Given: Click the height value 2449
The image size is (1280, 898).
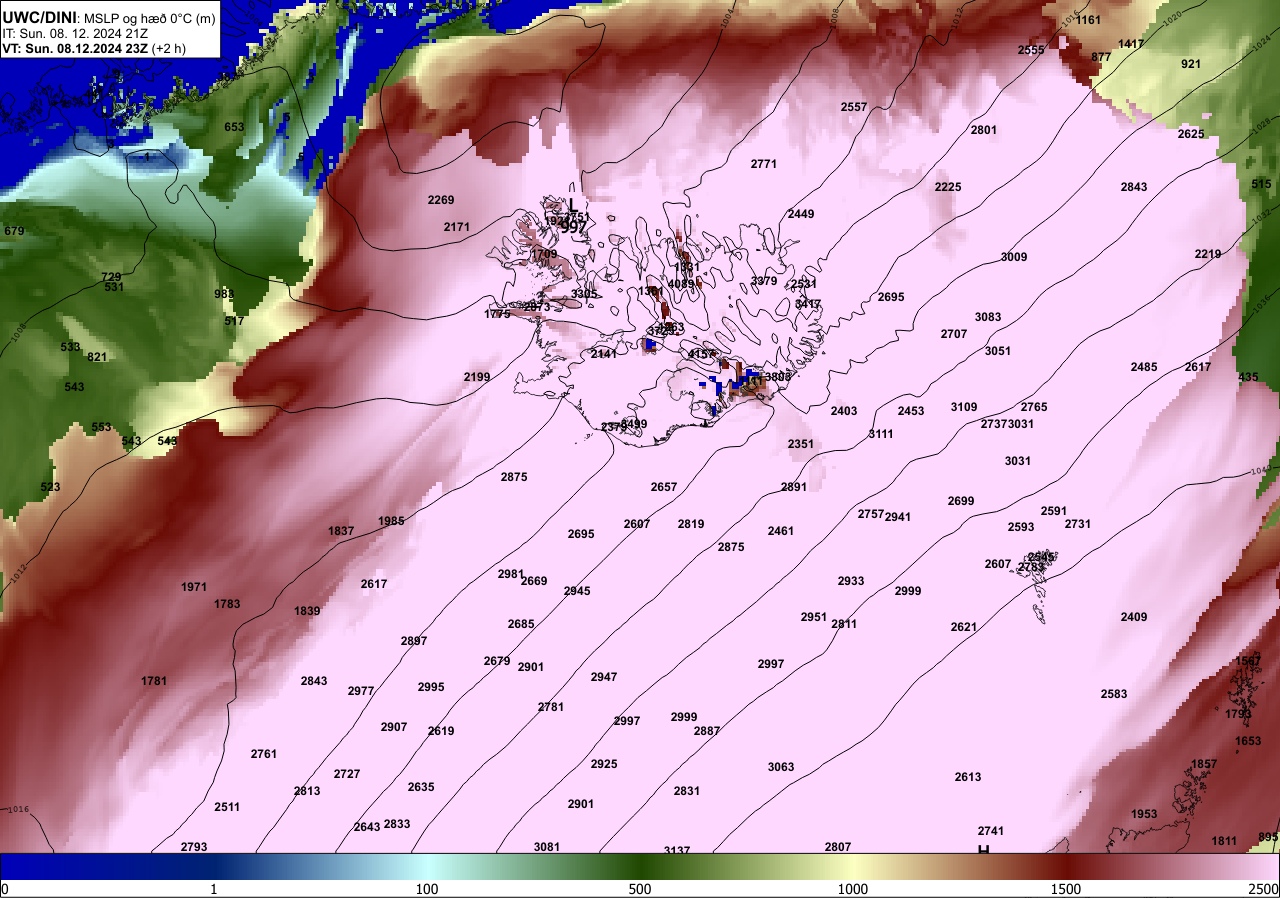Looking at the screenshot, I should click(x=801, y=214).
